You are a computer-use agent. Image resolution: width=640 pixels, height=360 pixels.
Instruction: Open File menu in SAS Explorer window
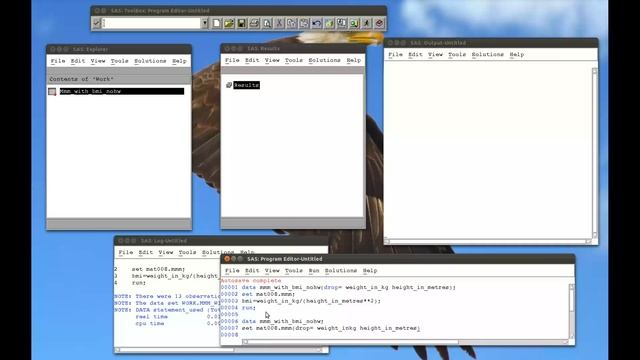pos(58,61)
